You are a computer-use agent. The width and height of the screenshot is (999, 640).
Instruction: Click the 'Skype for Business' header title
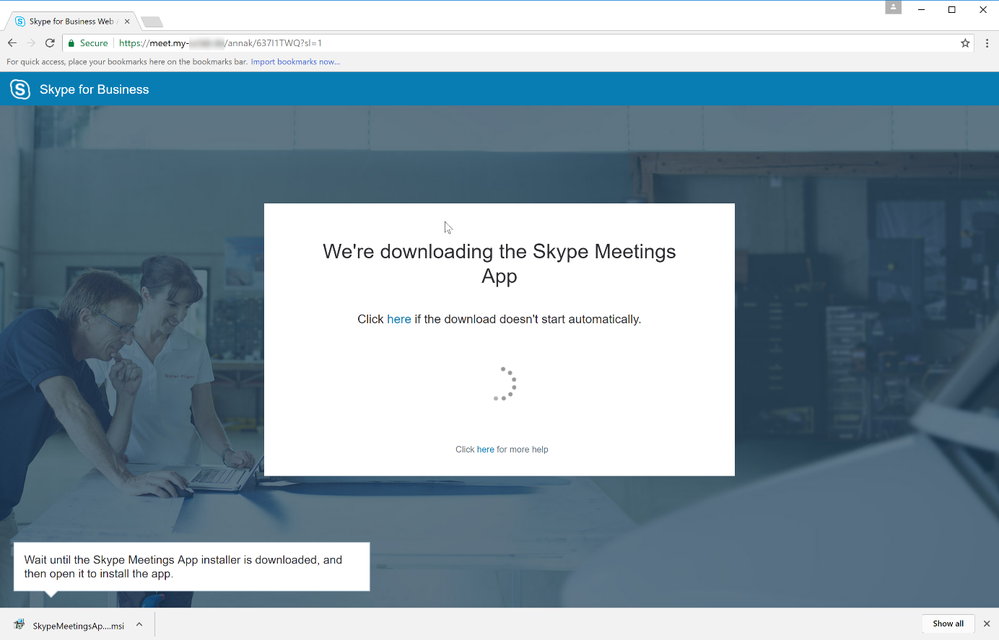pyautogui.click(x=94, y=90)
